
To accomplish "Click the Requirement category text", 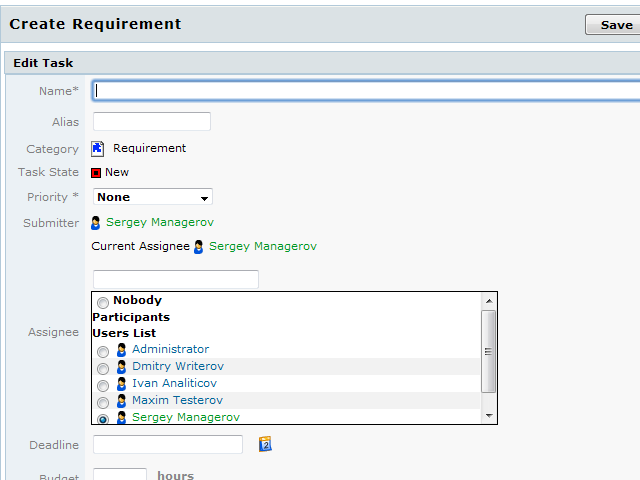I will (149, 148).
